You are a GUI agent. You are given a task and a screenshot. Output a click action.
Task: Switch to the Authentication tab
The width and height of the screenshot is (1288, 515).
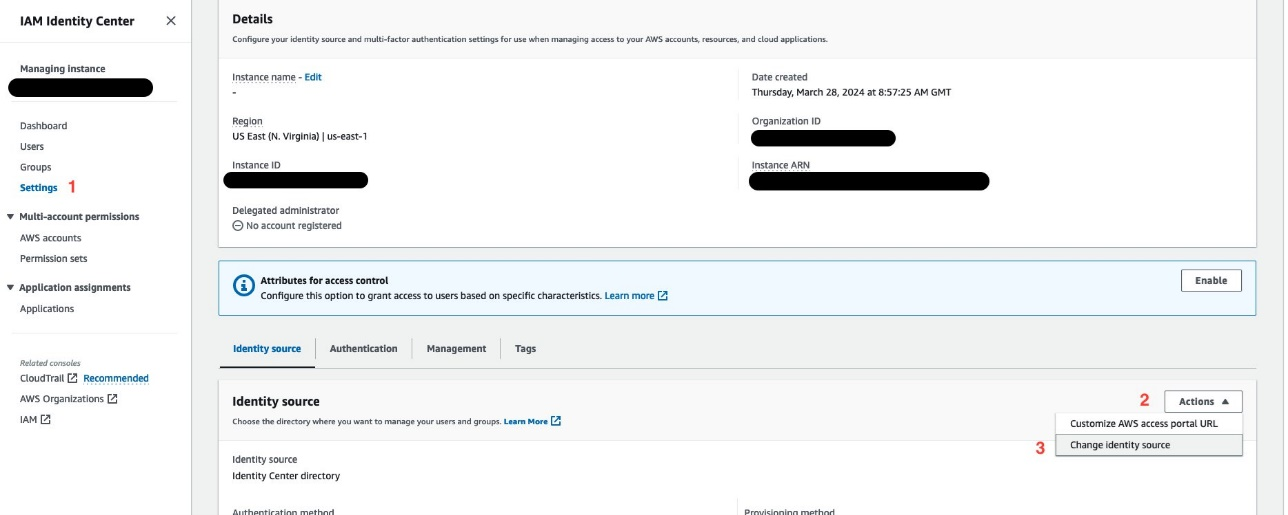[364, 349]
